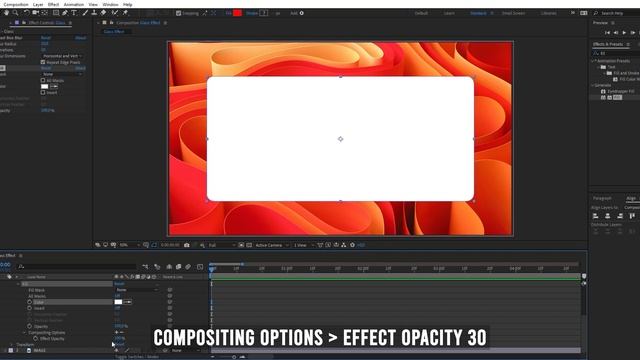Image resolution: width=640 pixels, height=360 pixels.
Task: Click Reset for the Fast Box Blur effect
Action: tap(46, 38)
